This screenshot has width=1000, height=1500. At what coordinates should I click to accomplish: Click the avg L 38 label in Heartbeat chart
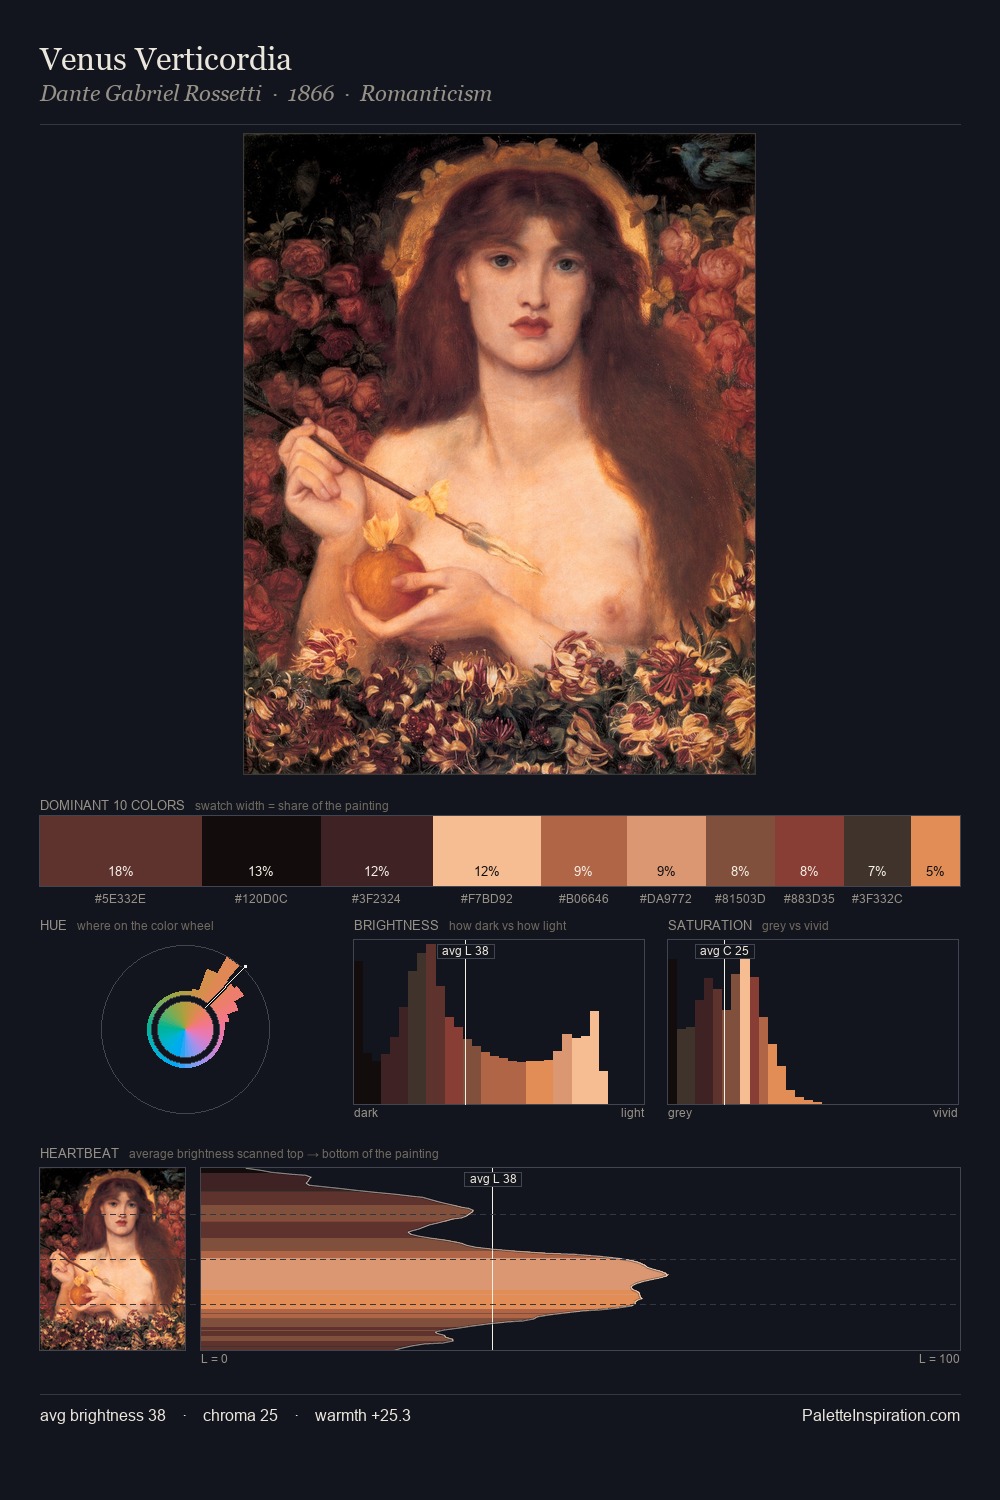click(493, 1178)
